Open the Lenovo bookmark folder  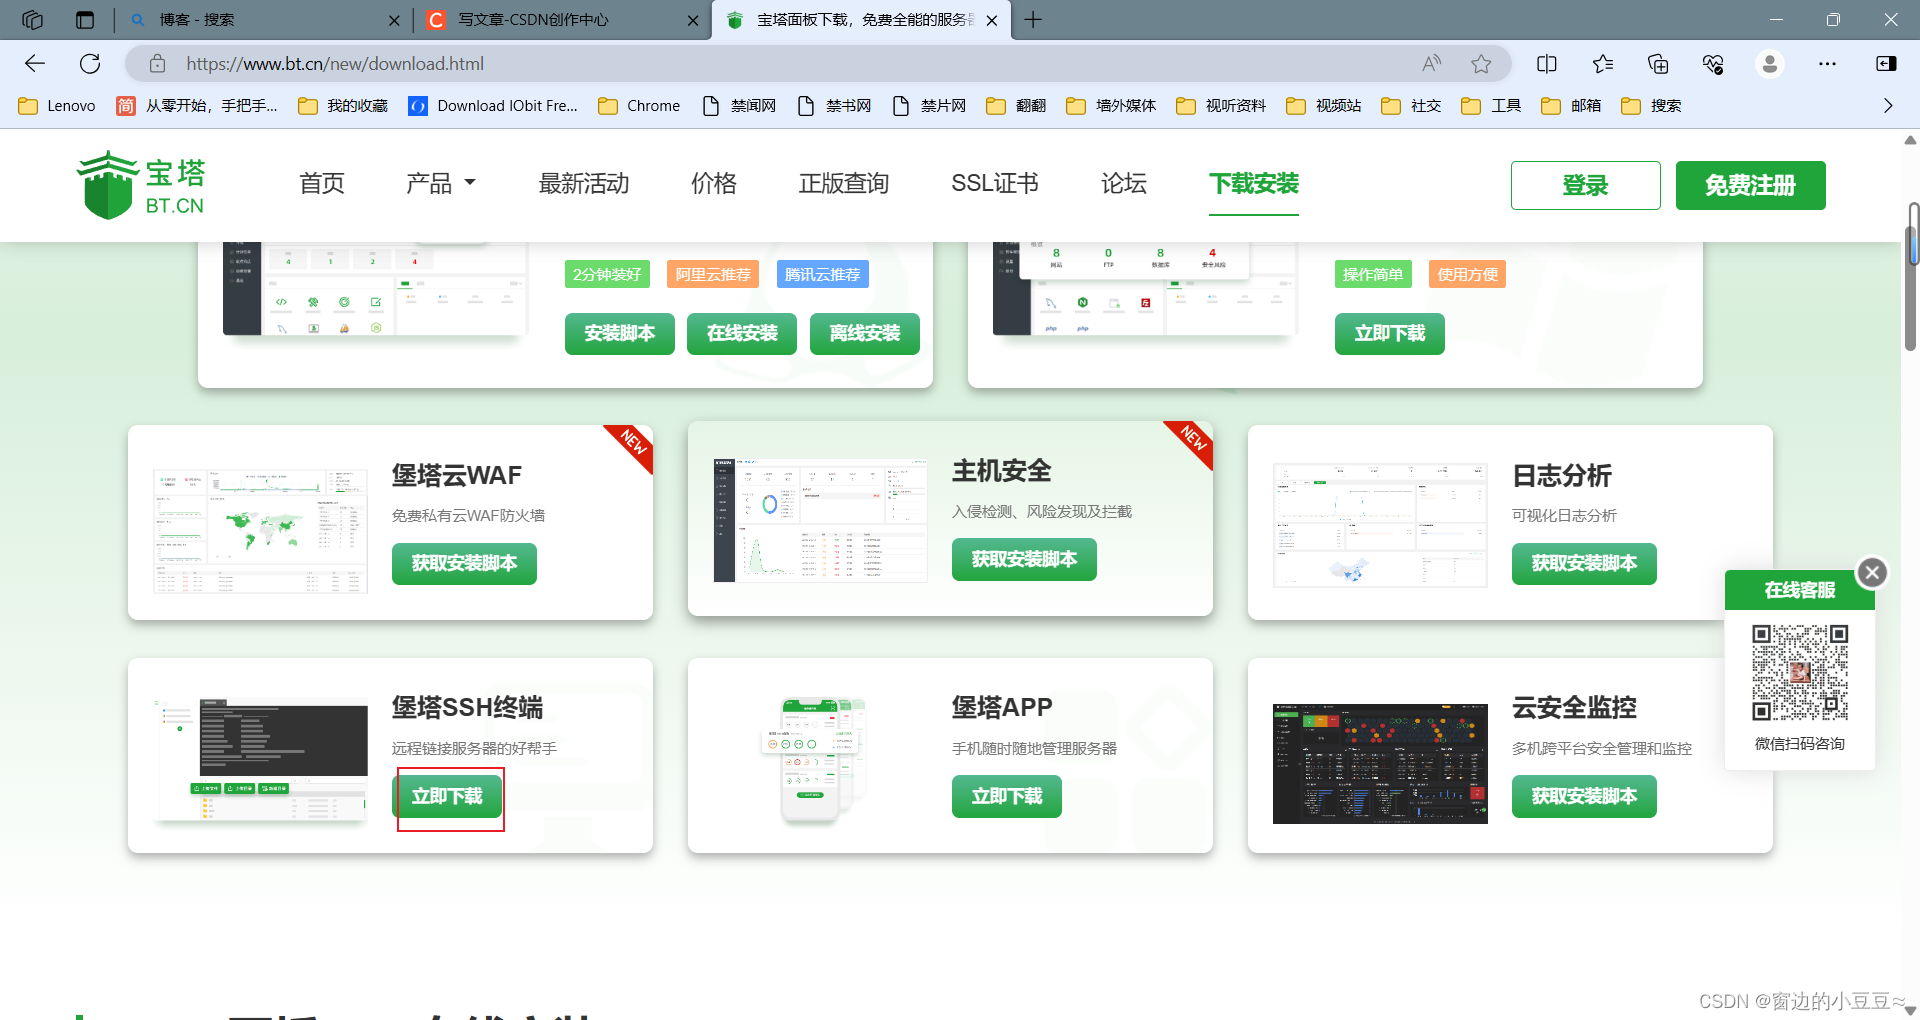click(57, 106)
